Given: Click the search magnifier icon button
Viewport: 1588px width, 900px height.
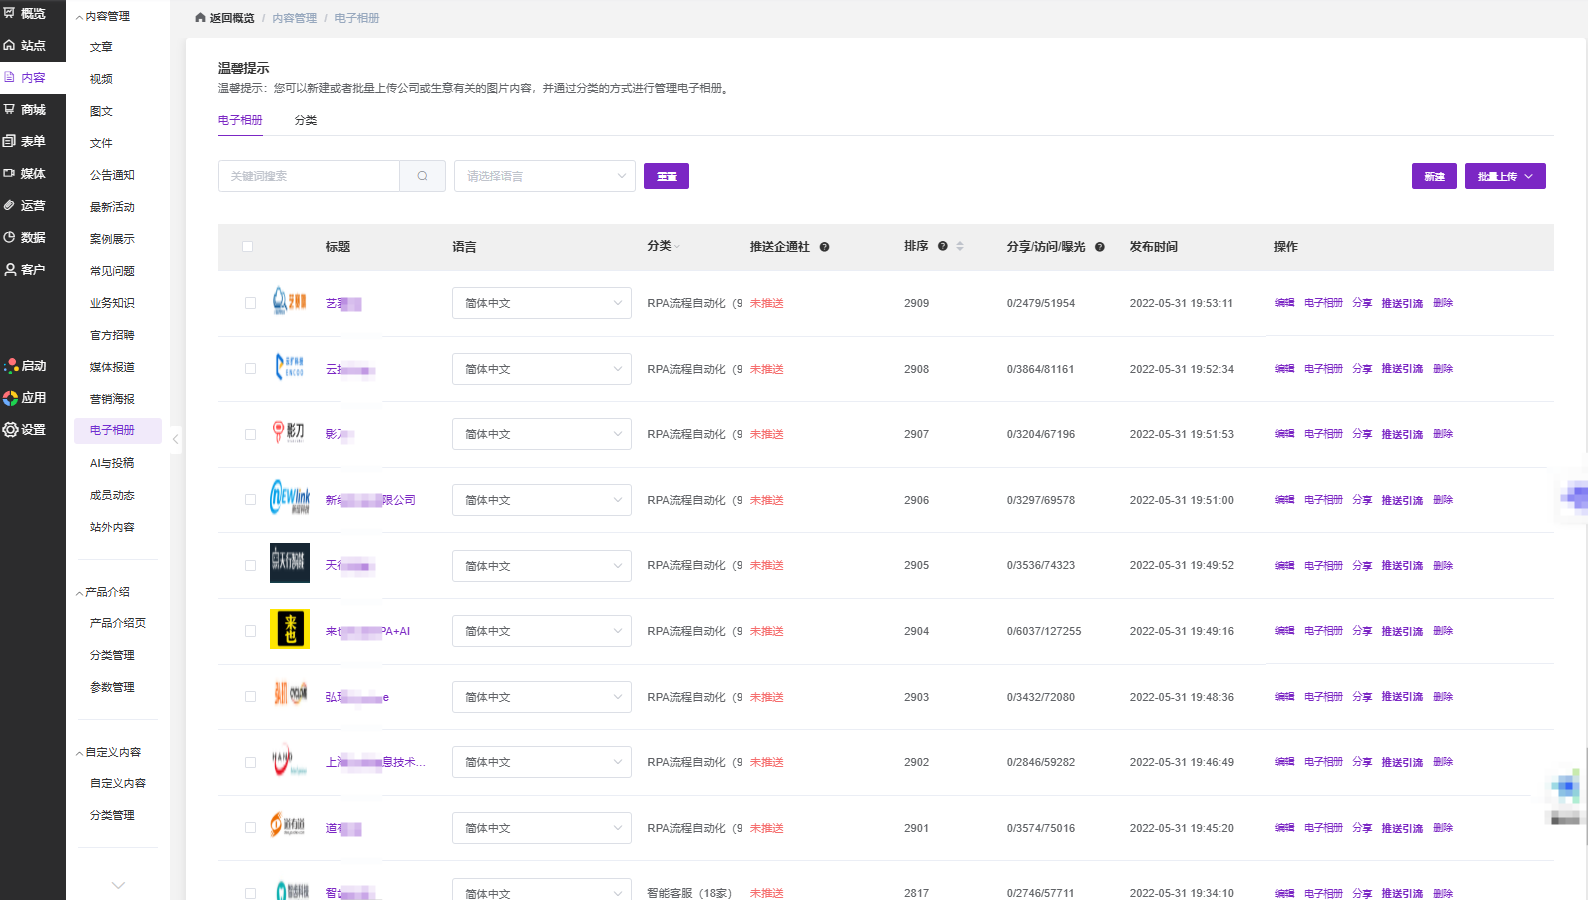Looking at the screenshot, I should tap(422, 176).
